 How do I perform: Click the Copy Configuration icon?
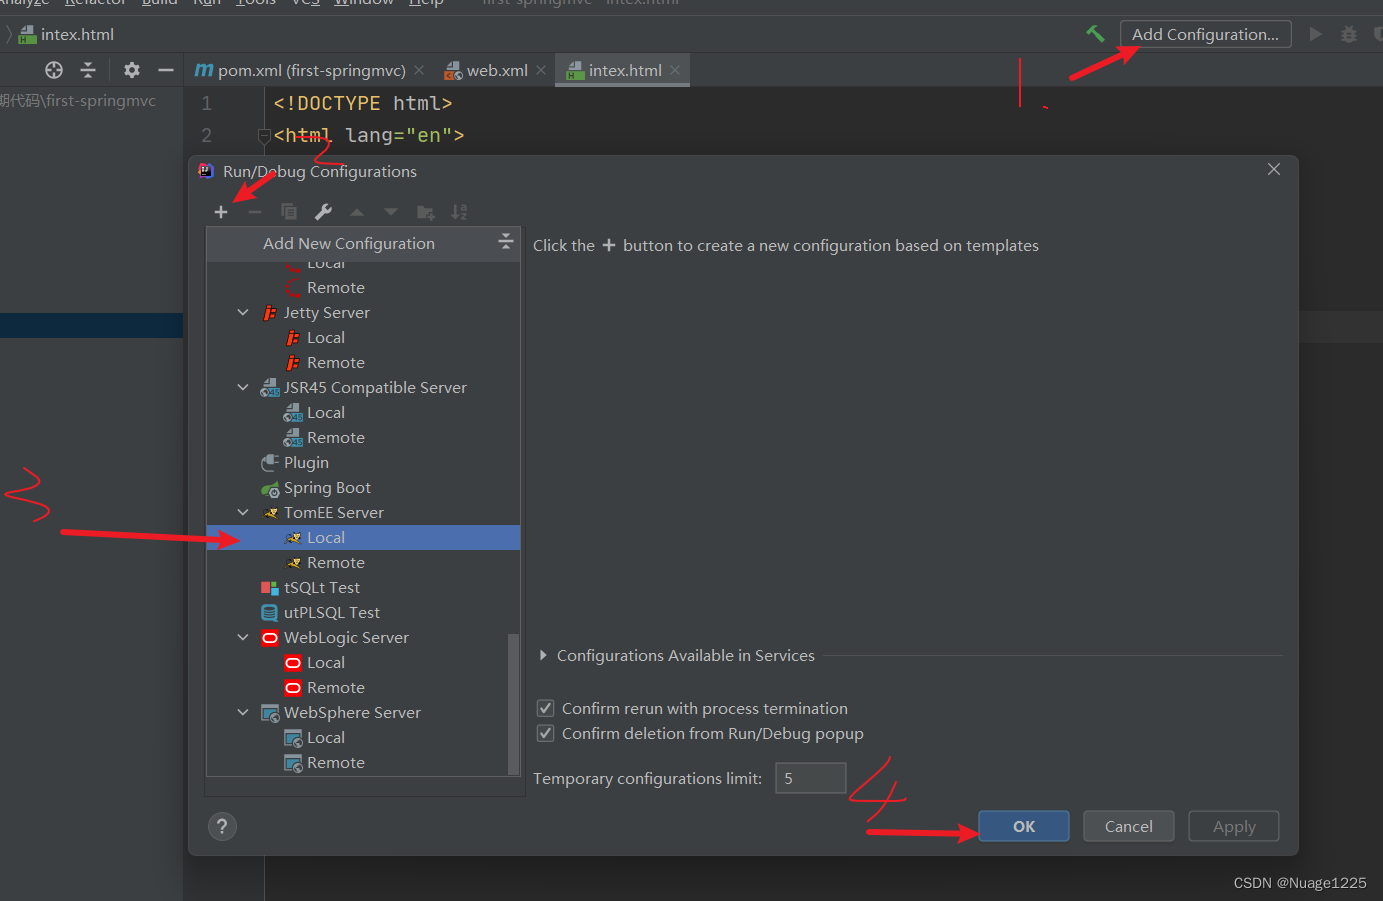(289, 212)
